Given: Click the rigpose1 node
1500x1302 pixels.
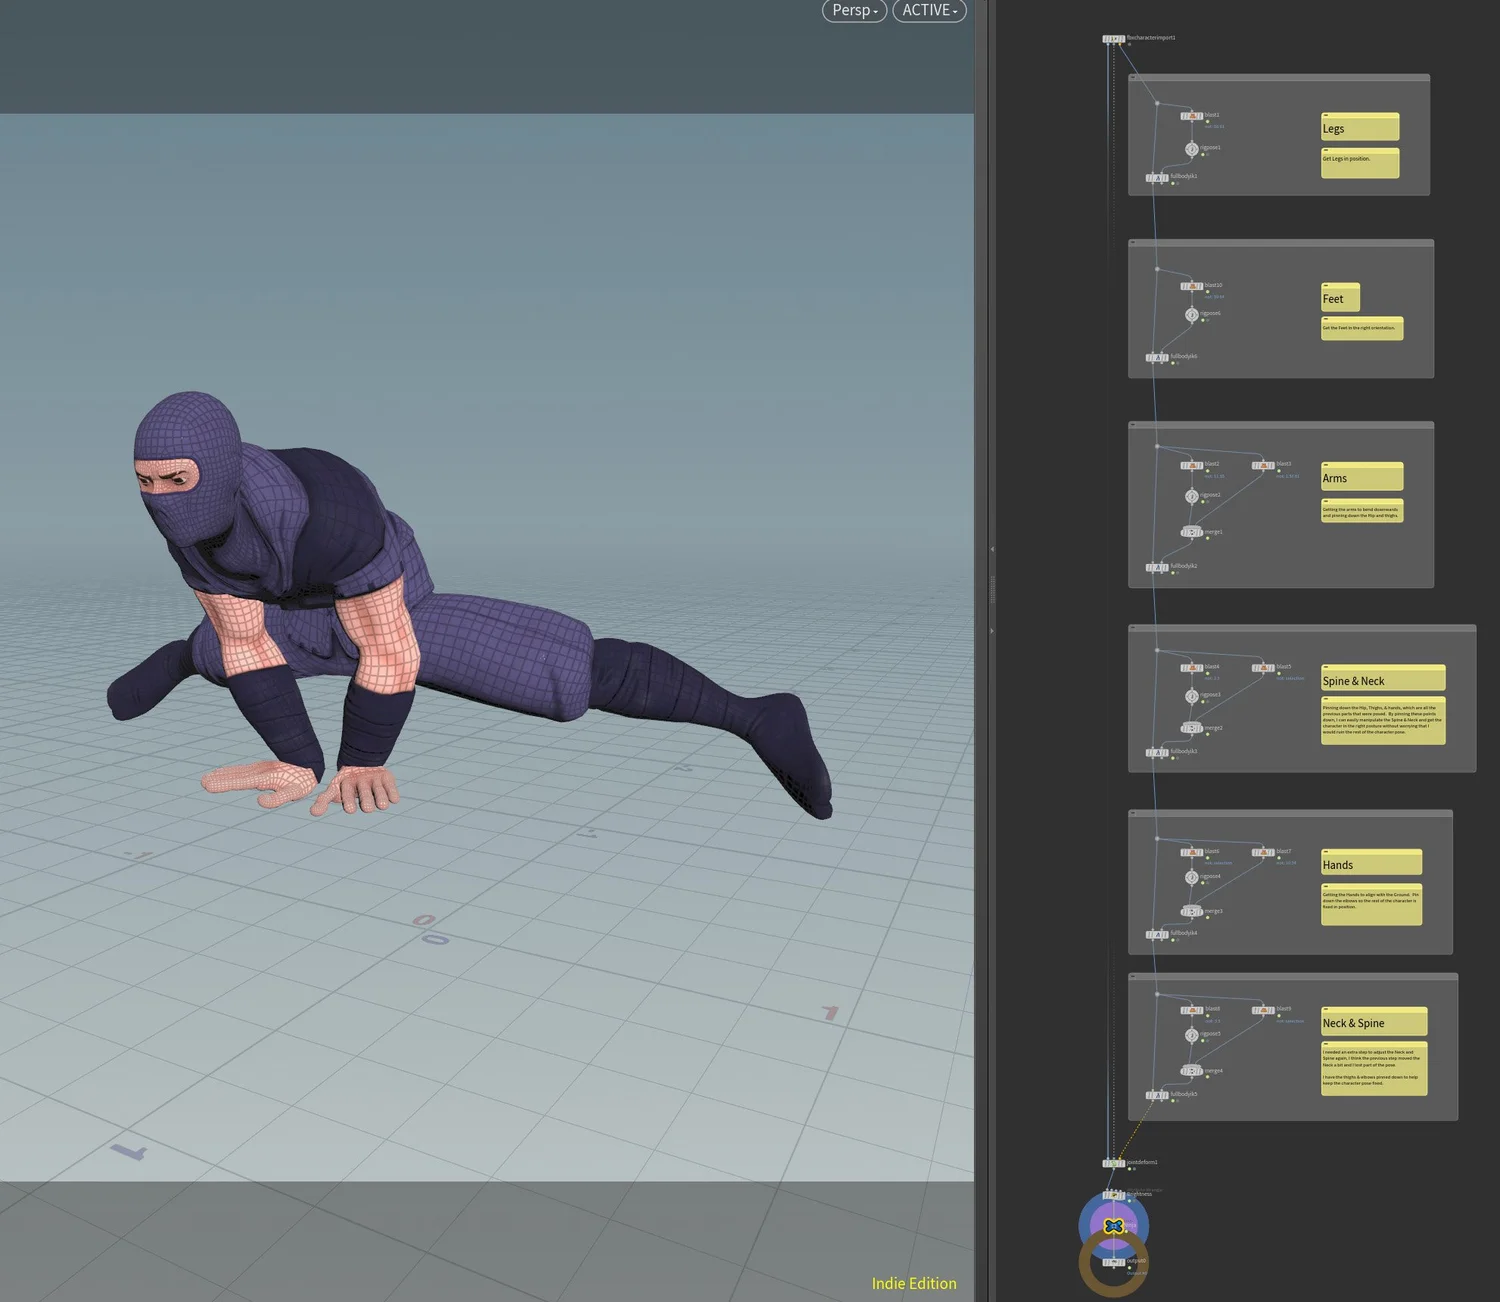Looking at the screenshot, I should pyautogui.click(x=1191, y=150).
